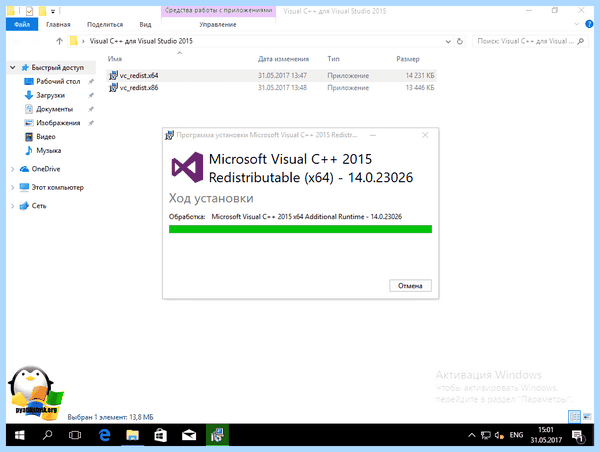This screenshot has height=452, width=600.
Task: Sort files by Тип column
Action: pos(333,59)
